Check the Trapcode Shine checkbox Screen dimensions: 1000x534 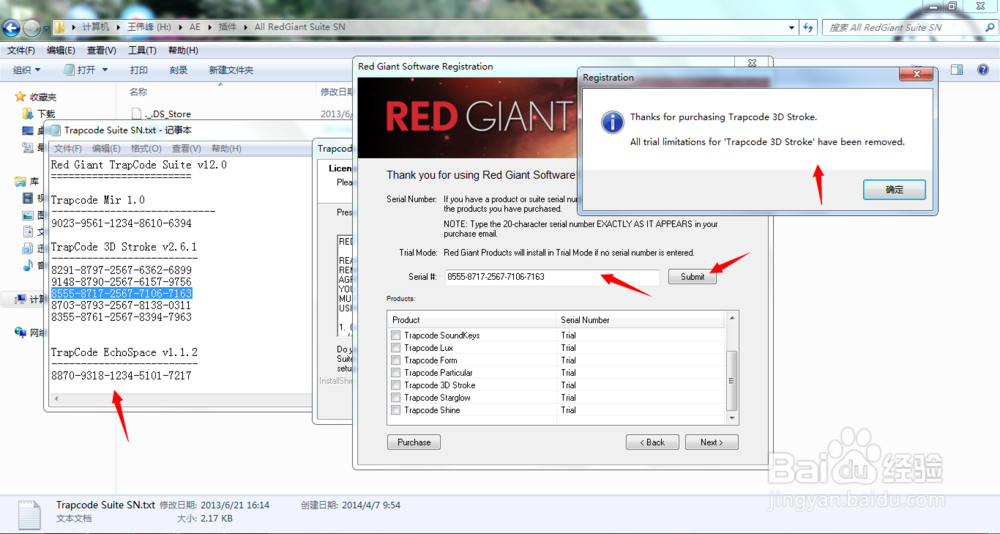point(396,410)
